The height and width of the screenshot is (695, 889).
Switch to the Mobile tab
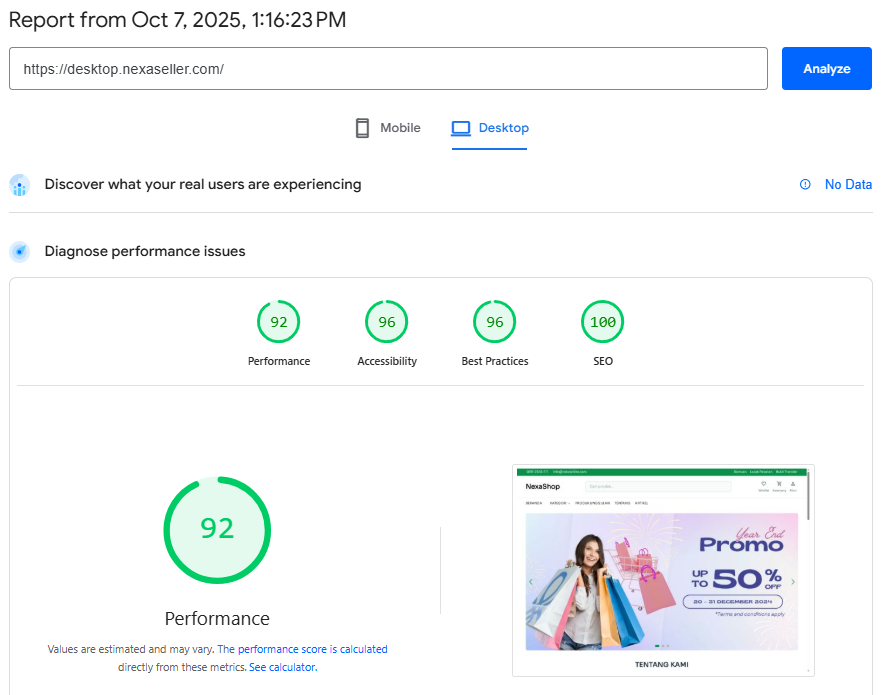(x=387, y=127)
